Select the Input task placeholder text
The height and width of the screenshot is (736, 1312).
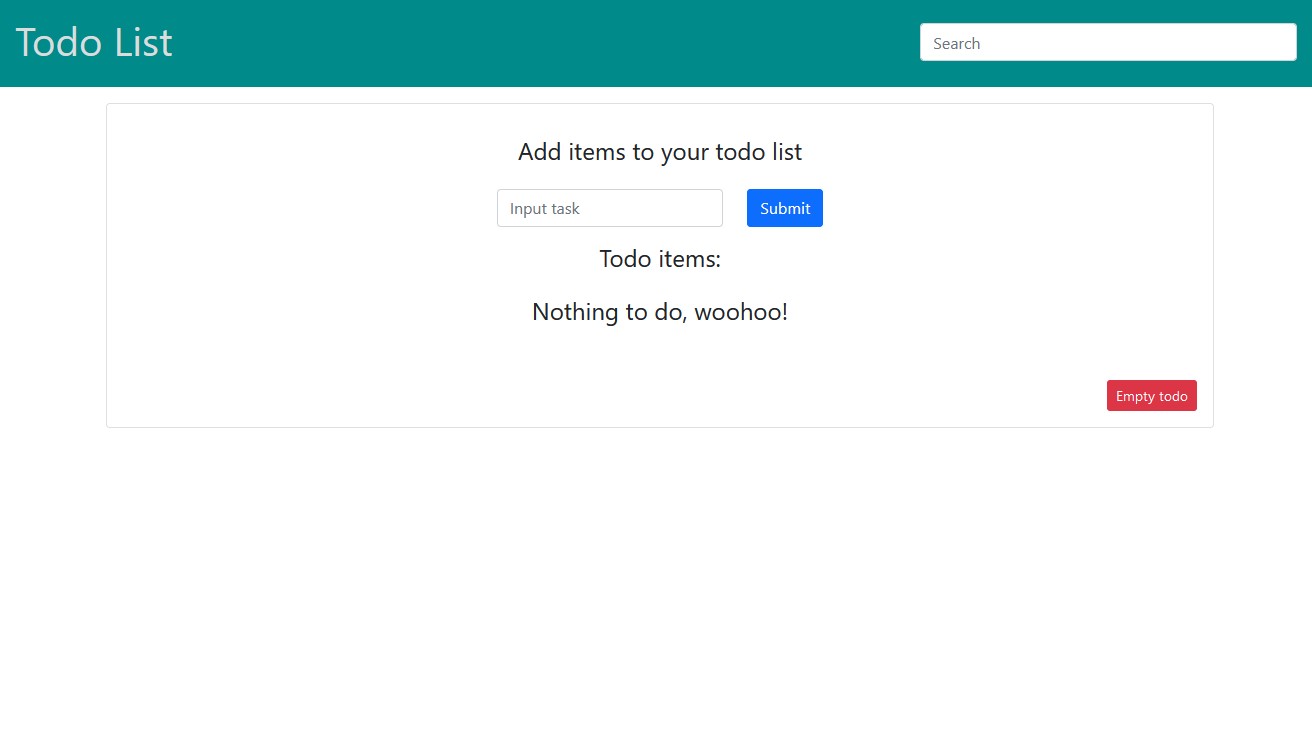pos(544,208)
